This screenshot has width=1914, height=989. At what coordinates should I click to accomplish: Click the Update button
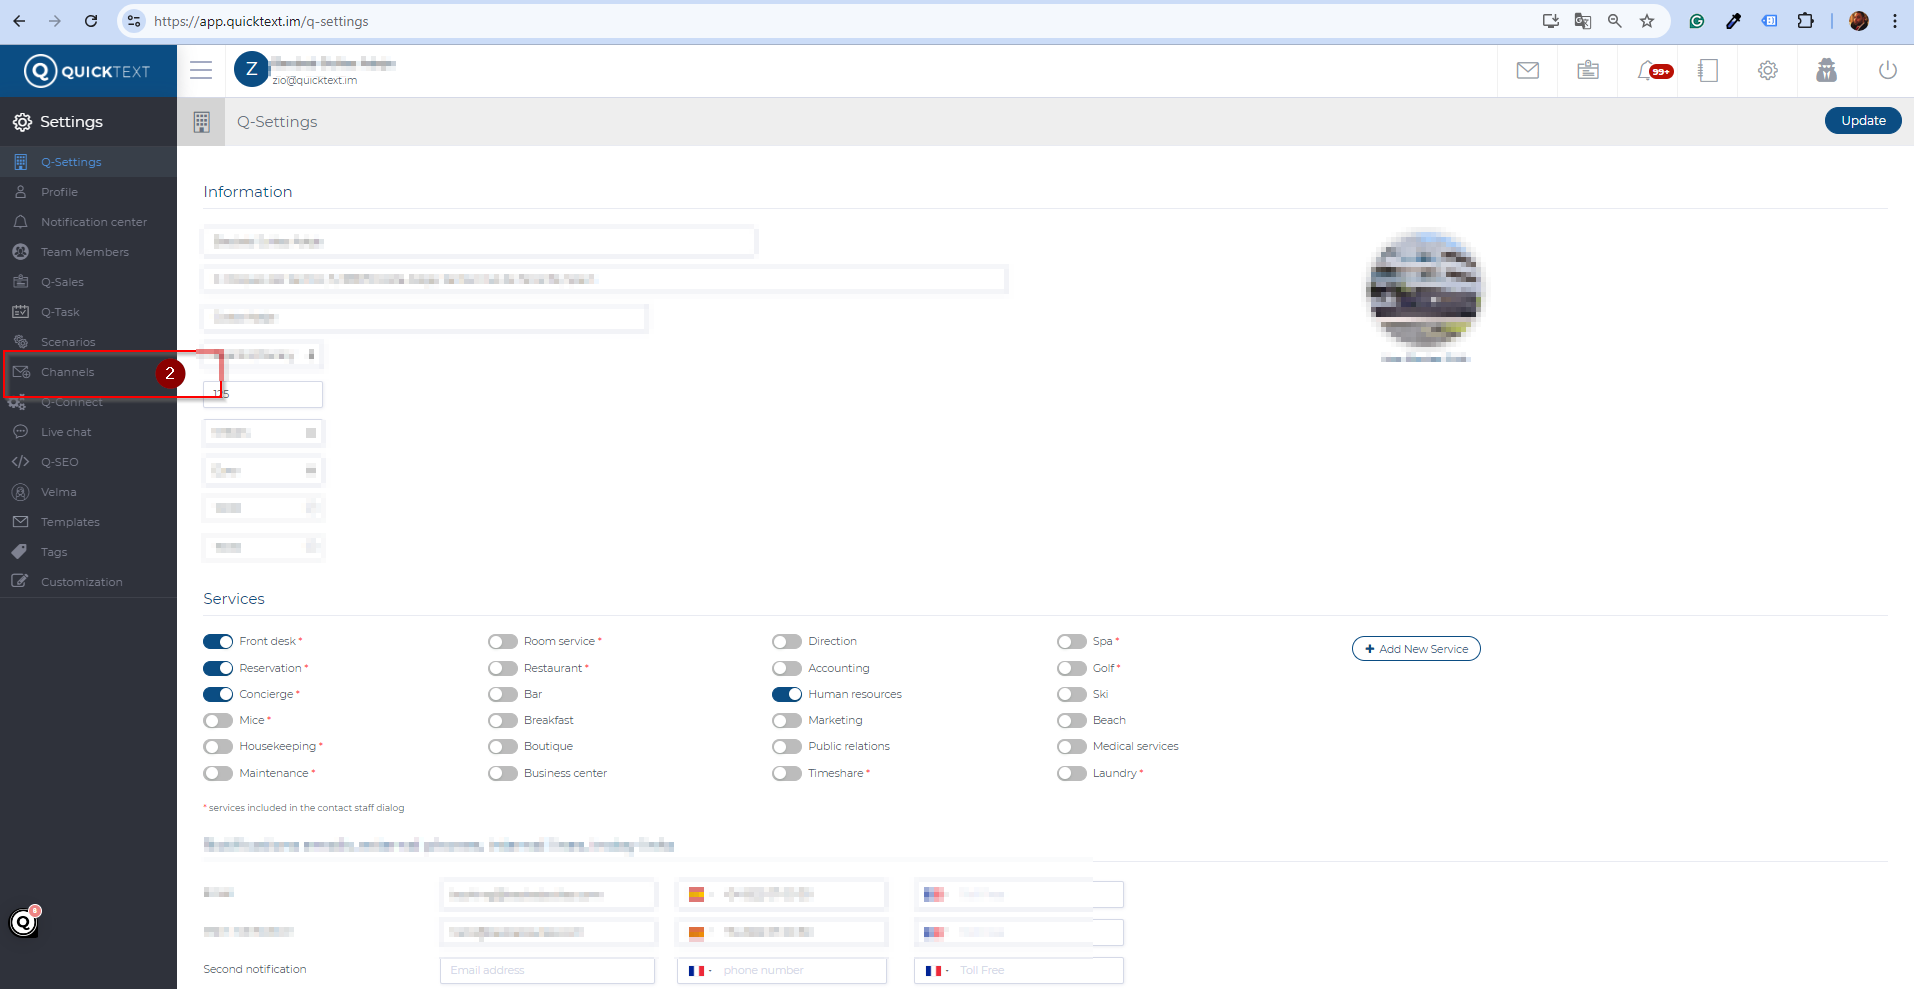coord(1862,121)
